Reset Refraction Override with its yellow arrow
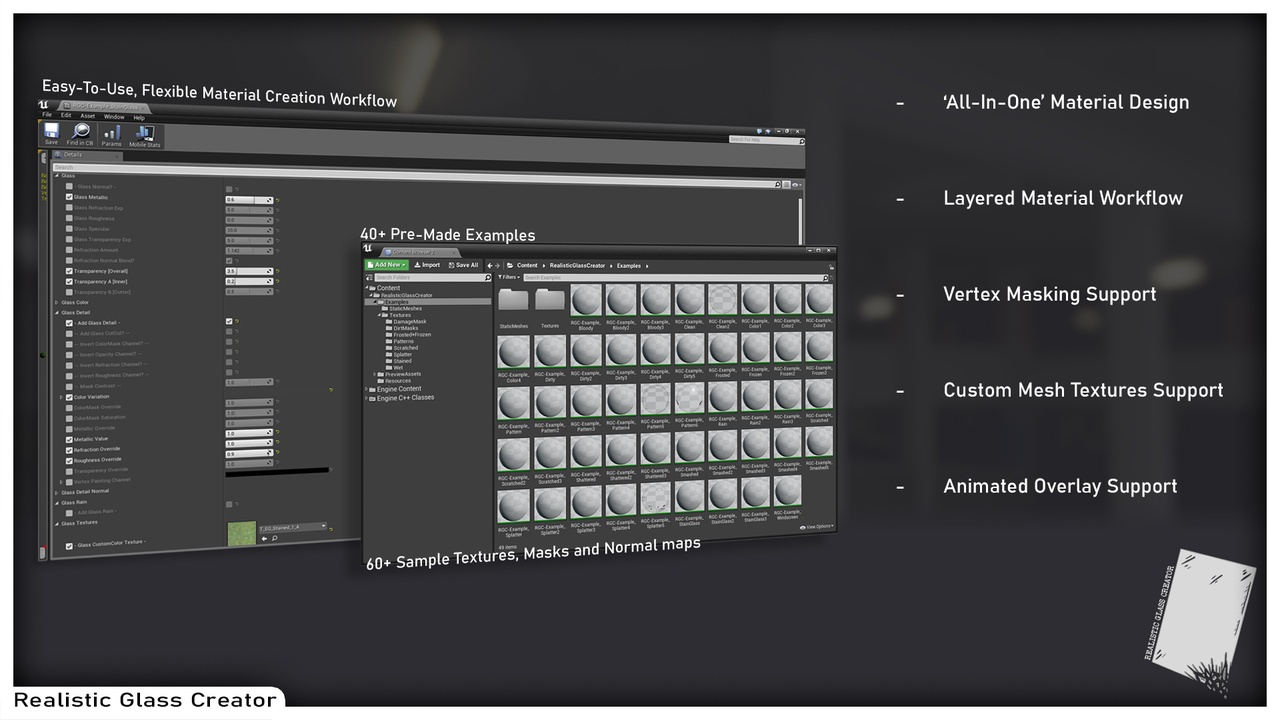 [277, 444]
